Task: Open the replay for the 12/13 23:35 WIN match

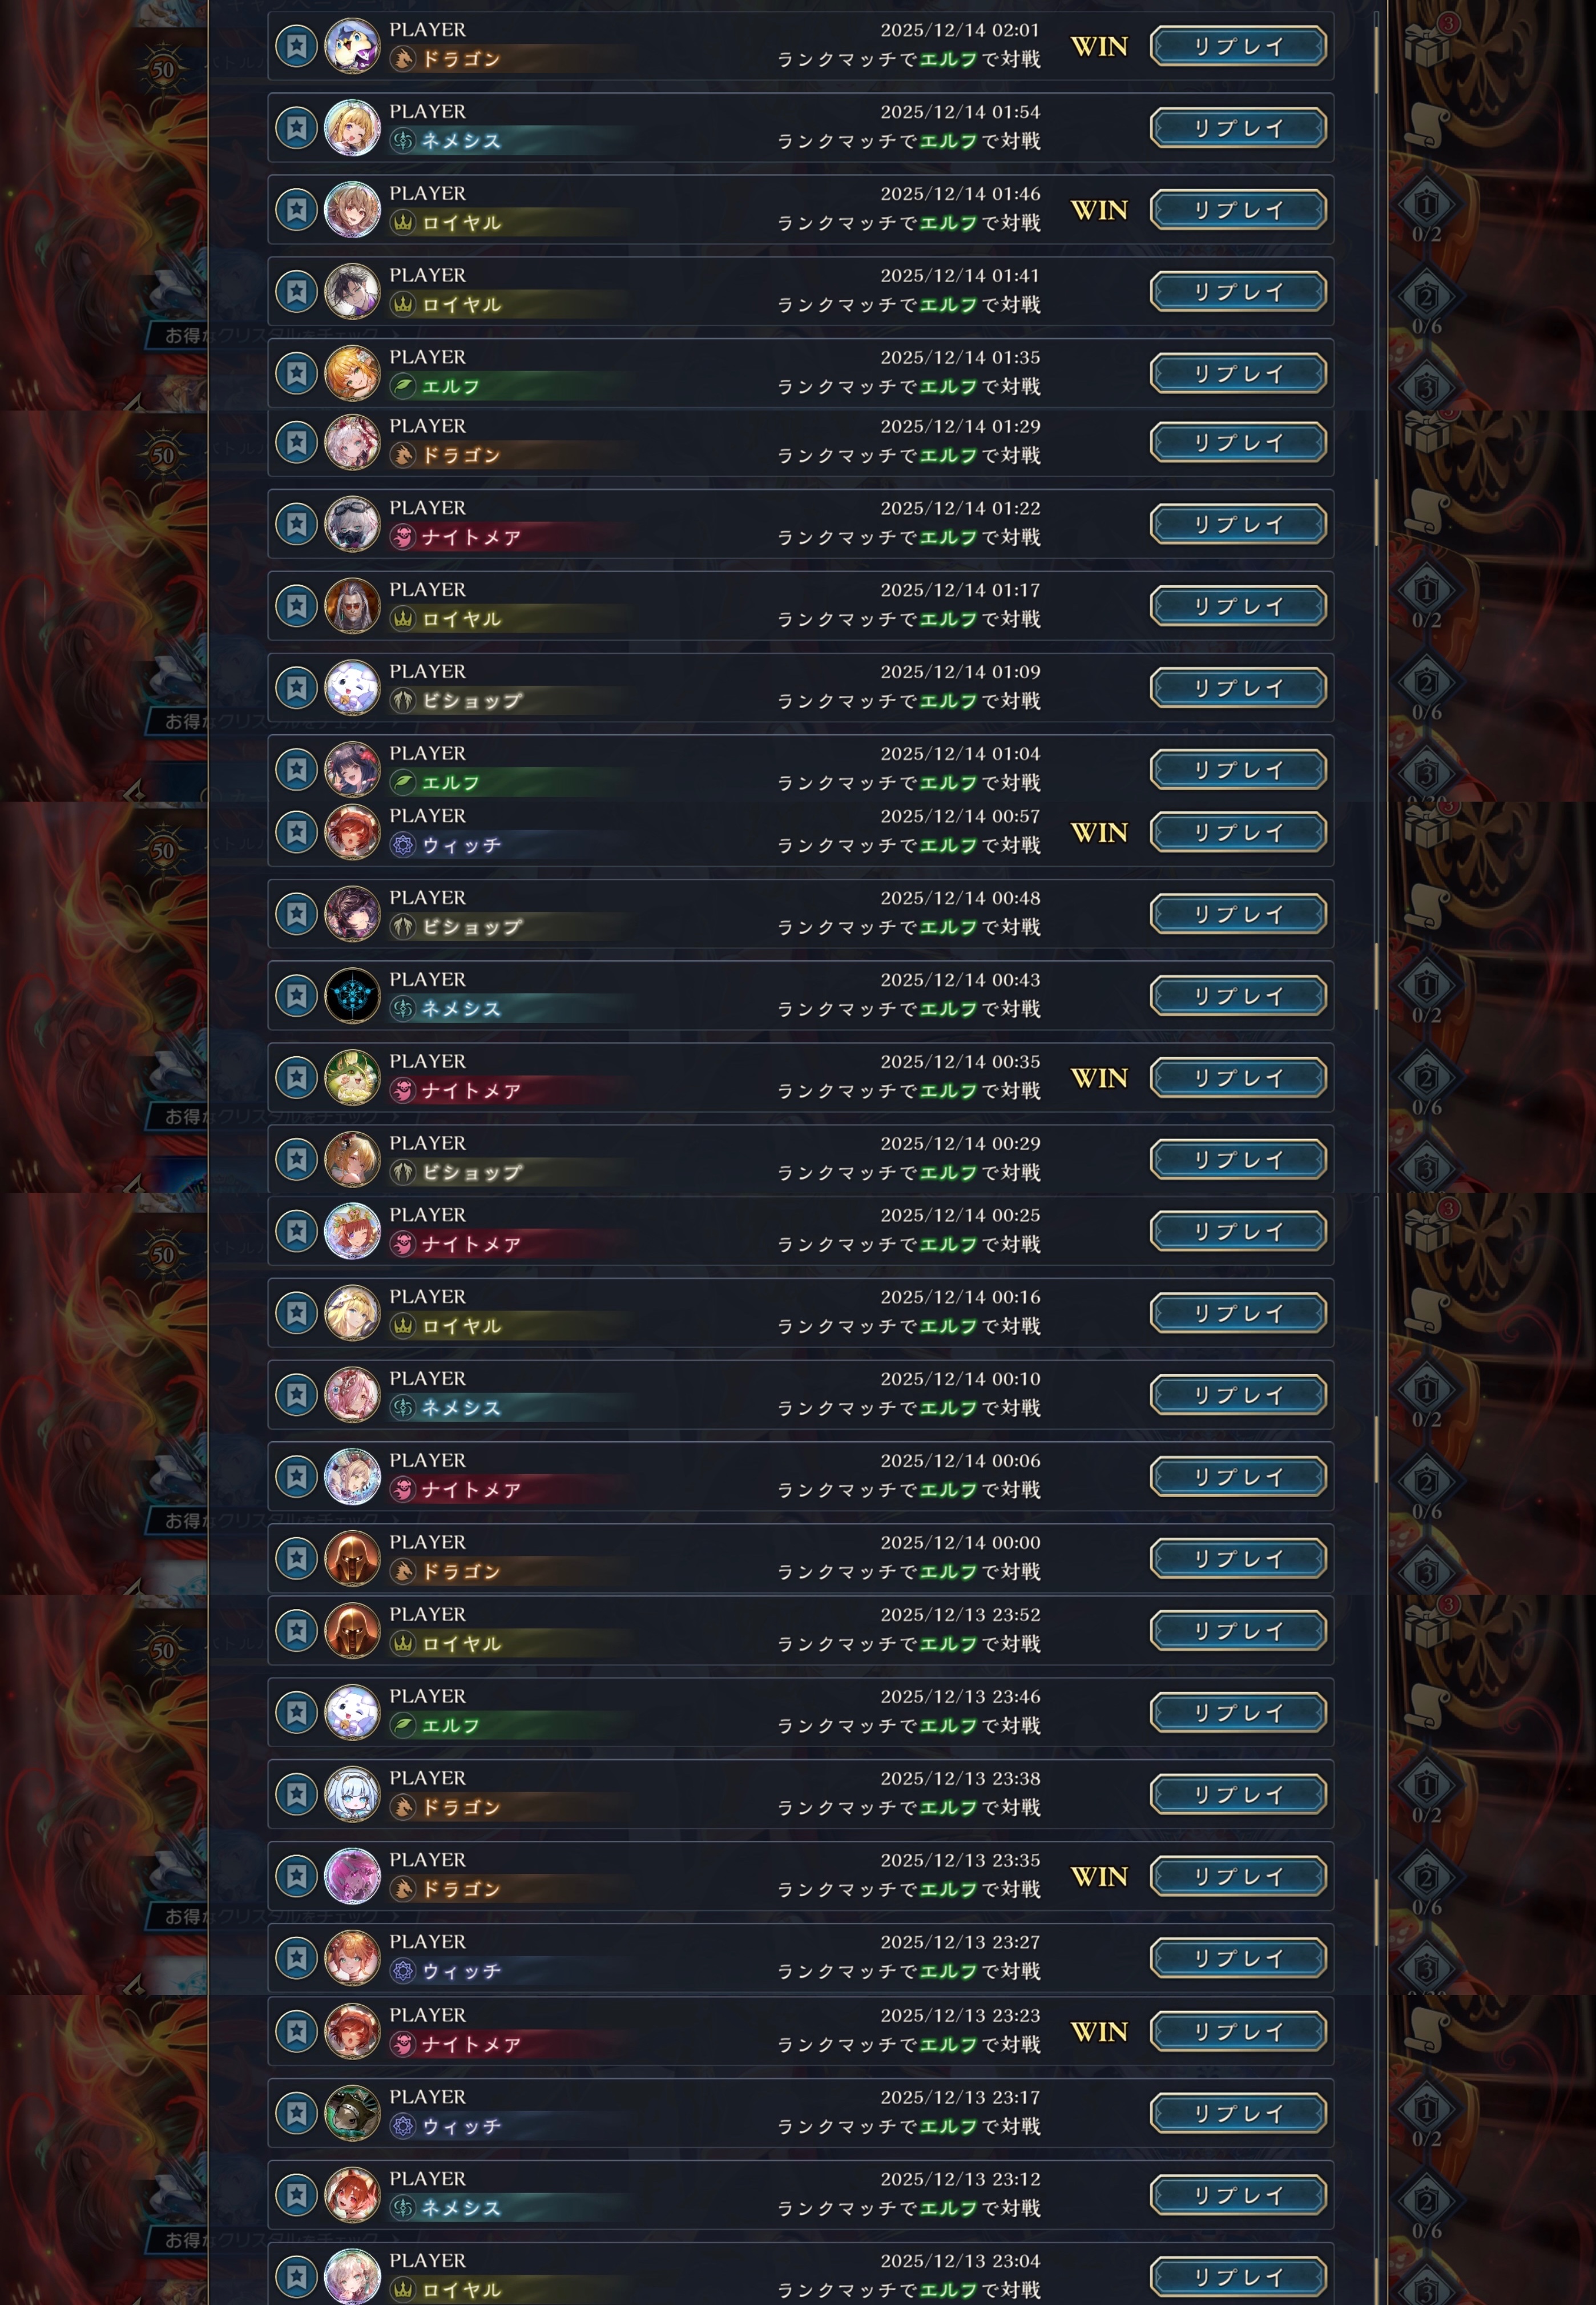Action: [1238, 1877]
